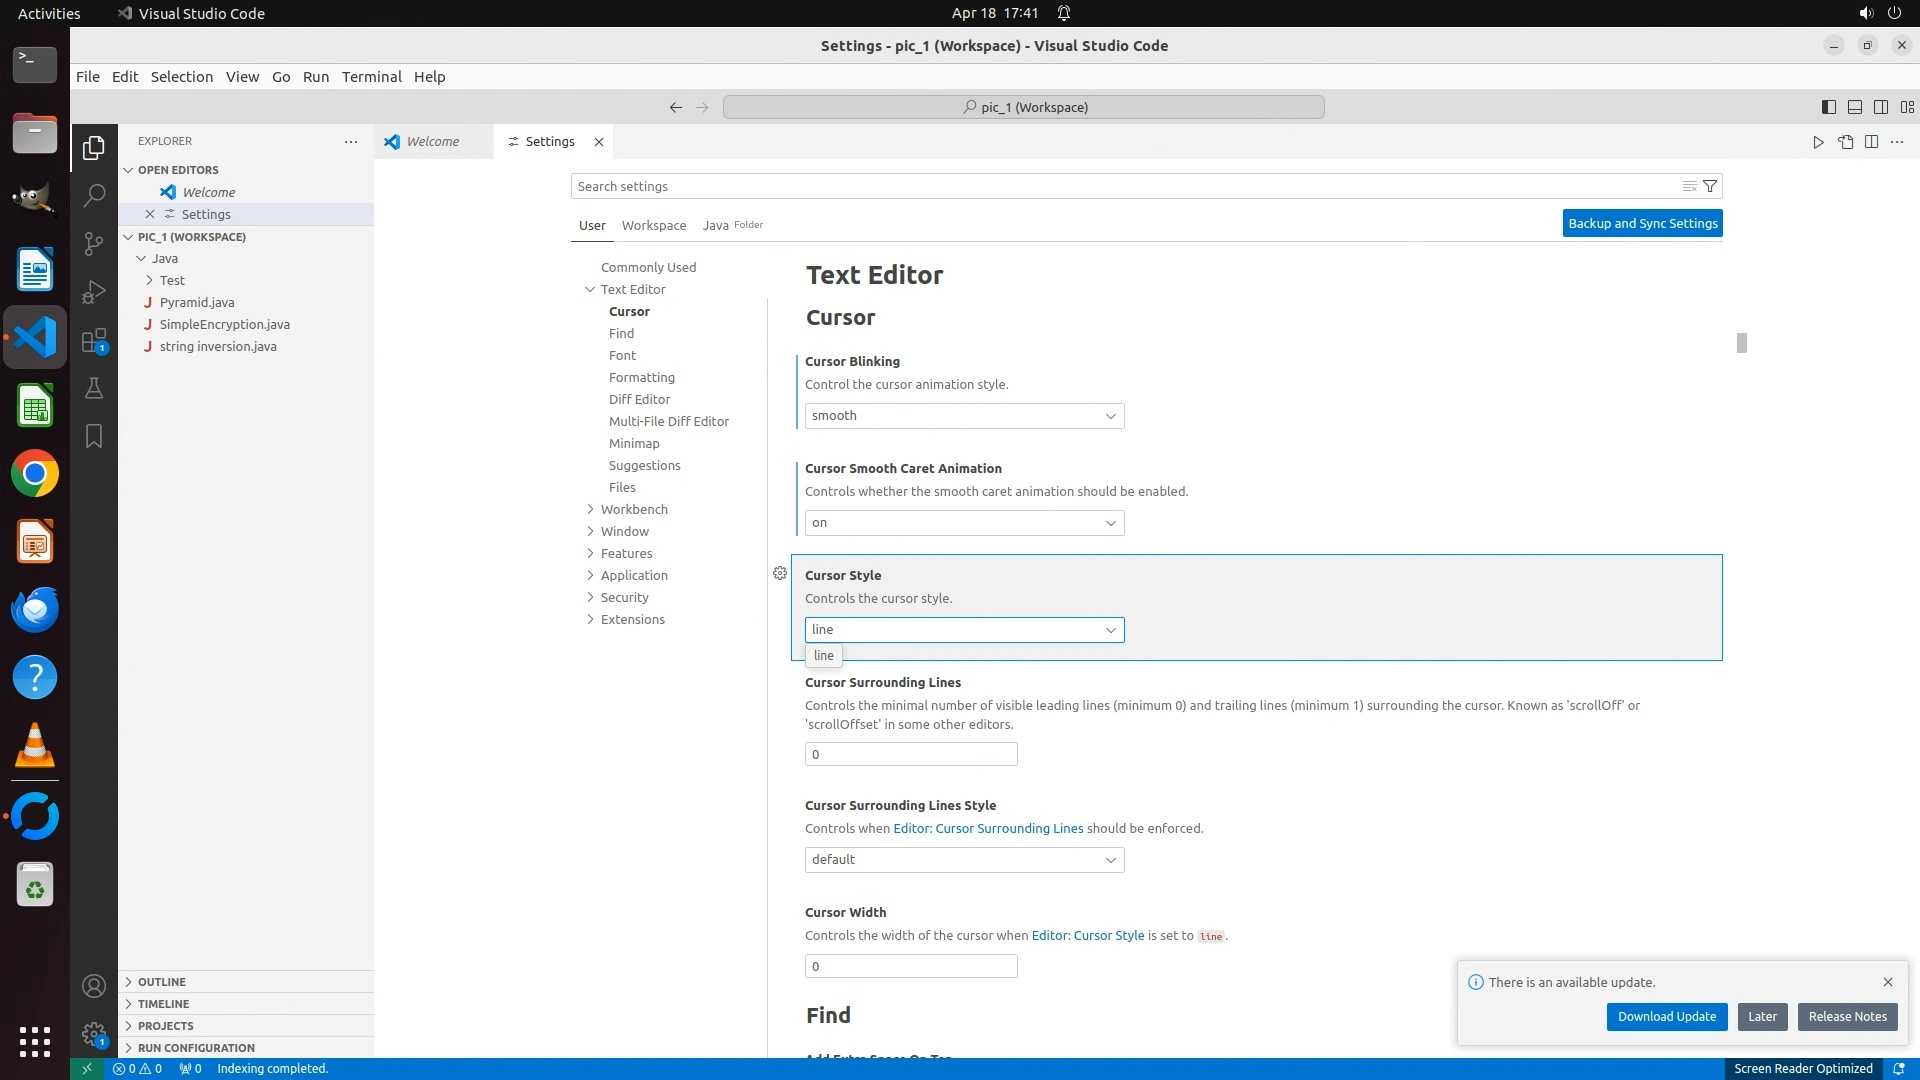The width and height of the screenshot is (1920, 1080).
Task: Click the Accounts icon in activity bar
Action: 94,986
